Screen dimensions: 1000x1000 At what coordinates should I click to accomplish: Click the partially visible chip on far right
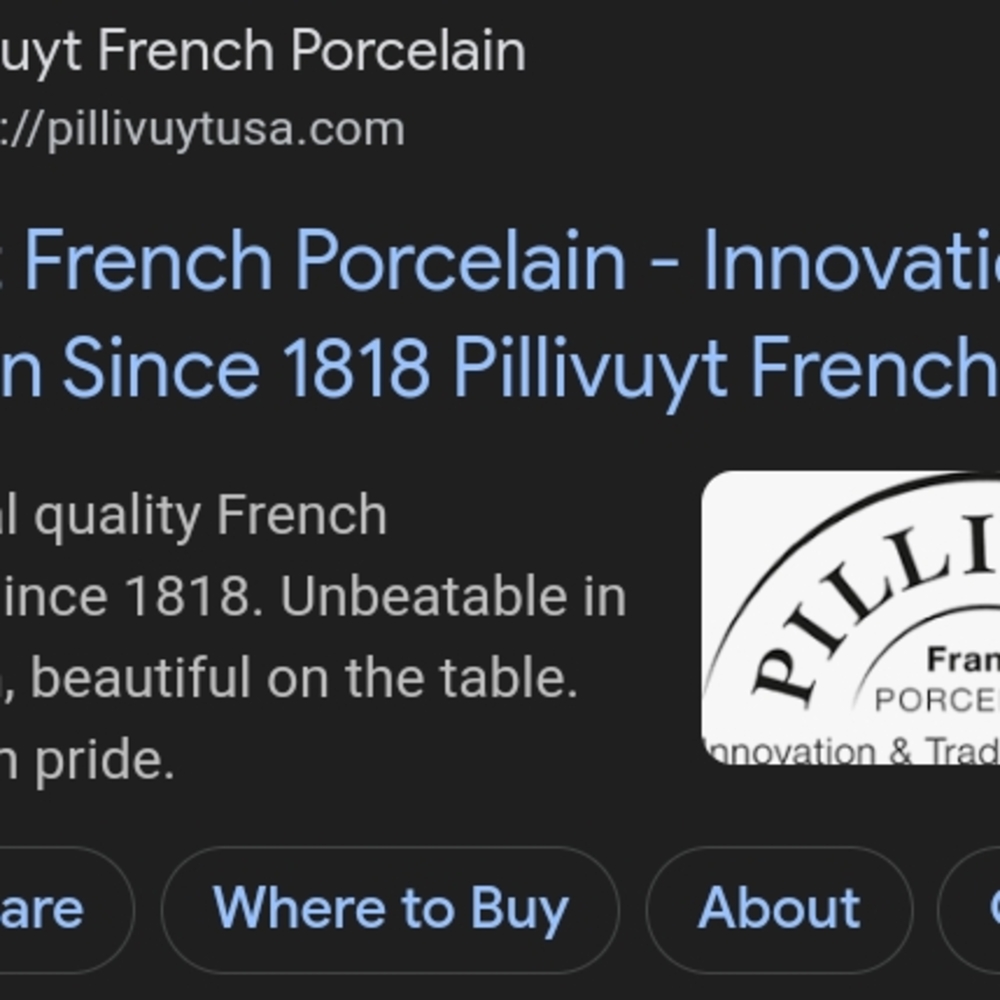(985, 908)
